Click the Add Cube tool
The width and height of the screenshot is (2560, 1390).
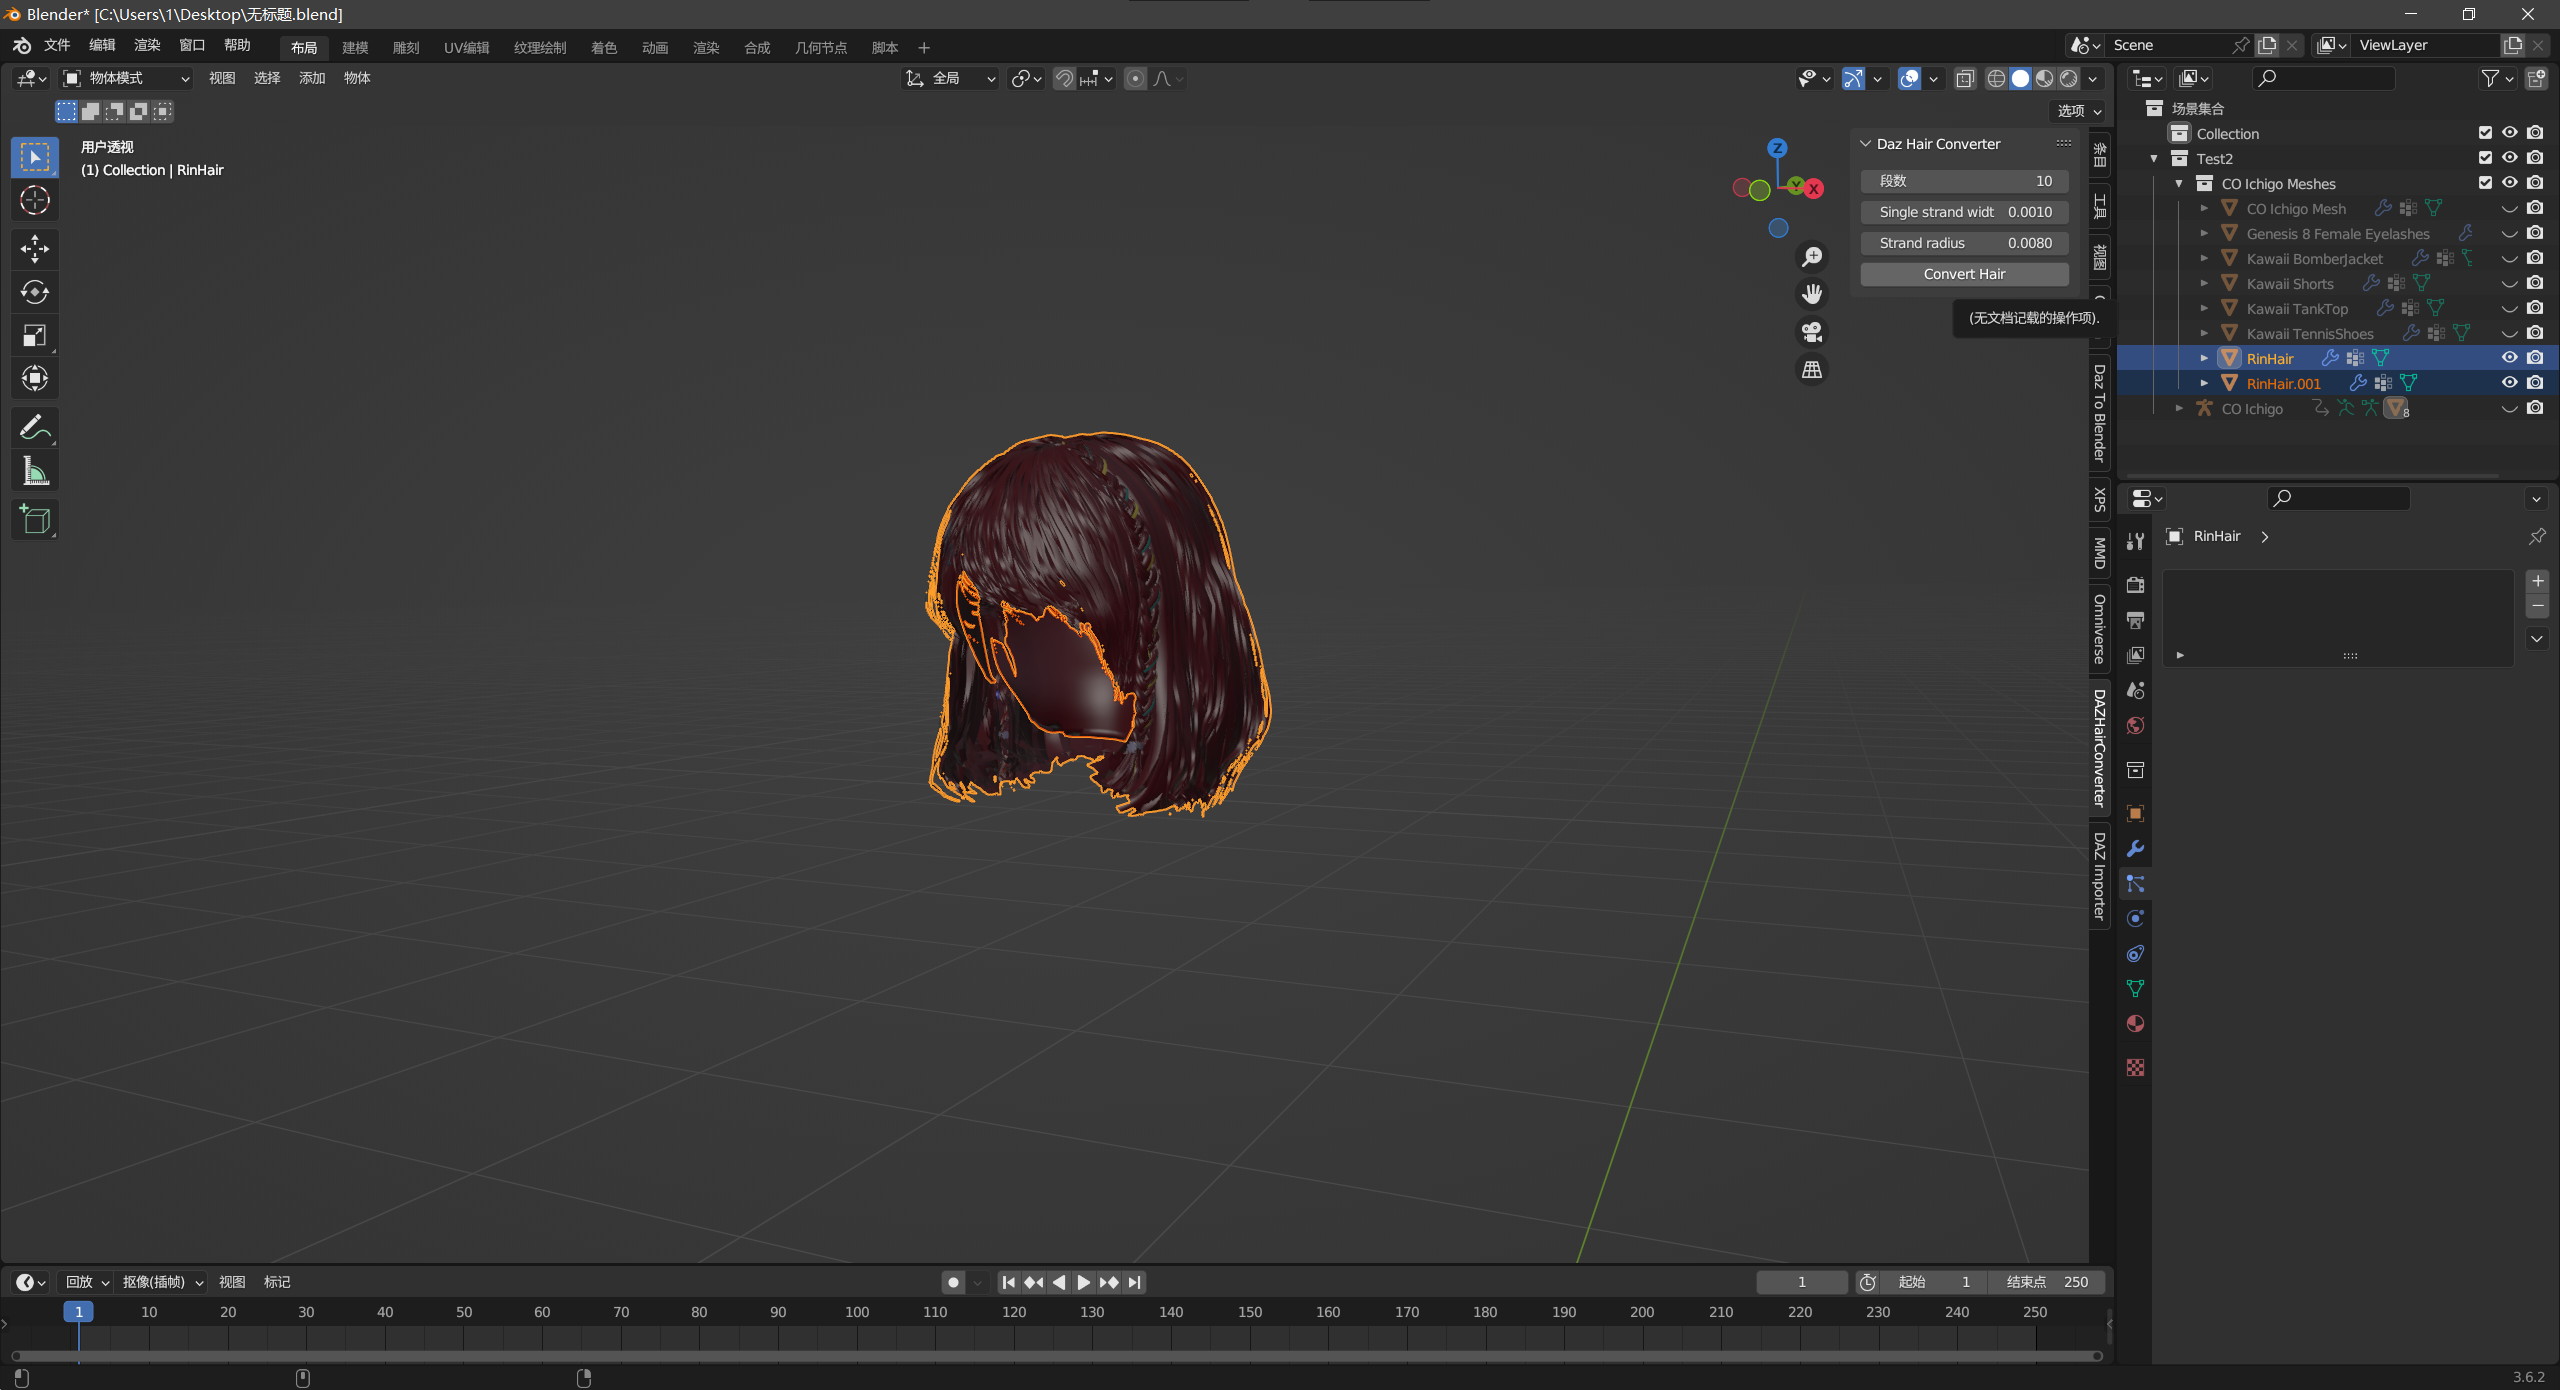click(x=35, y=519)
